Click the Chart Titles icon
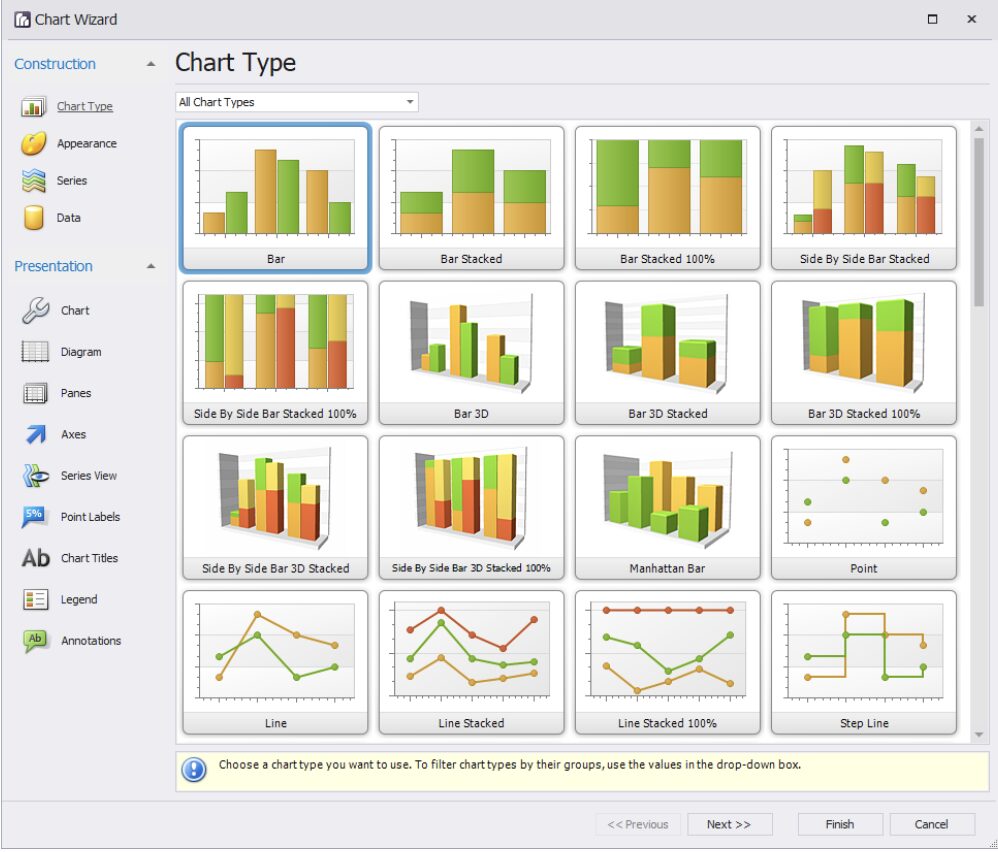 pos(36,558)
